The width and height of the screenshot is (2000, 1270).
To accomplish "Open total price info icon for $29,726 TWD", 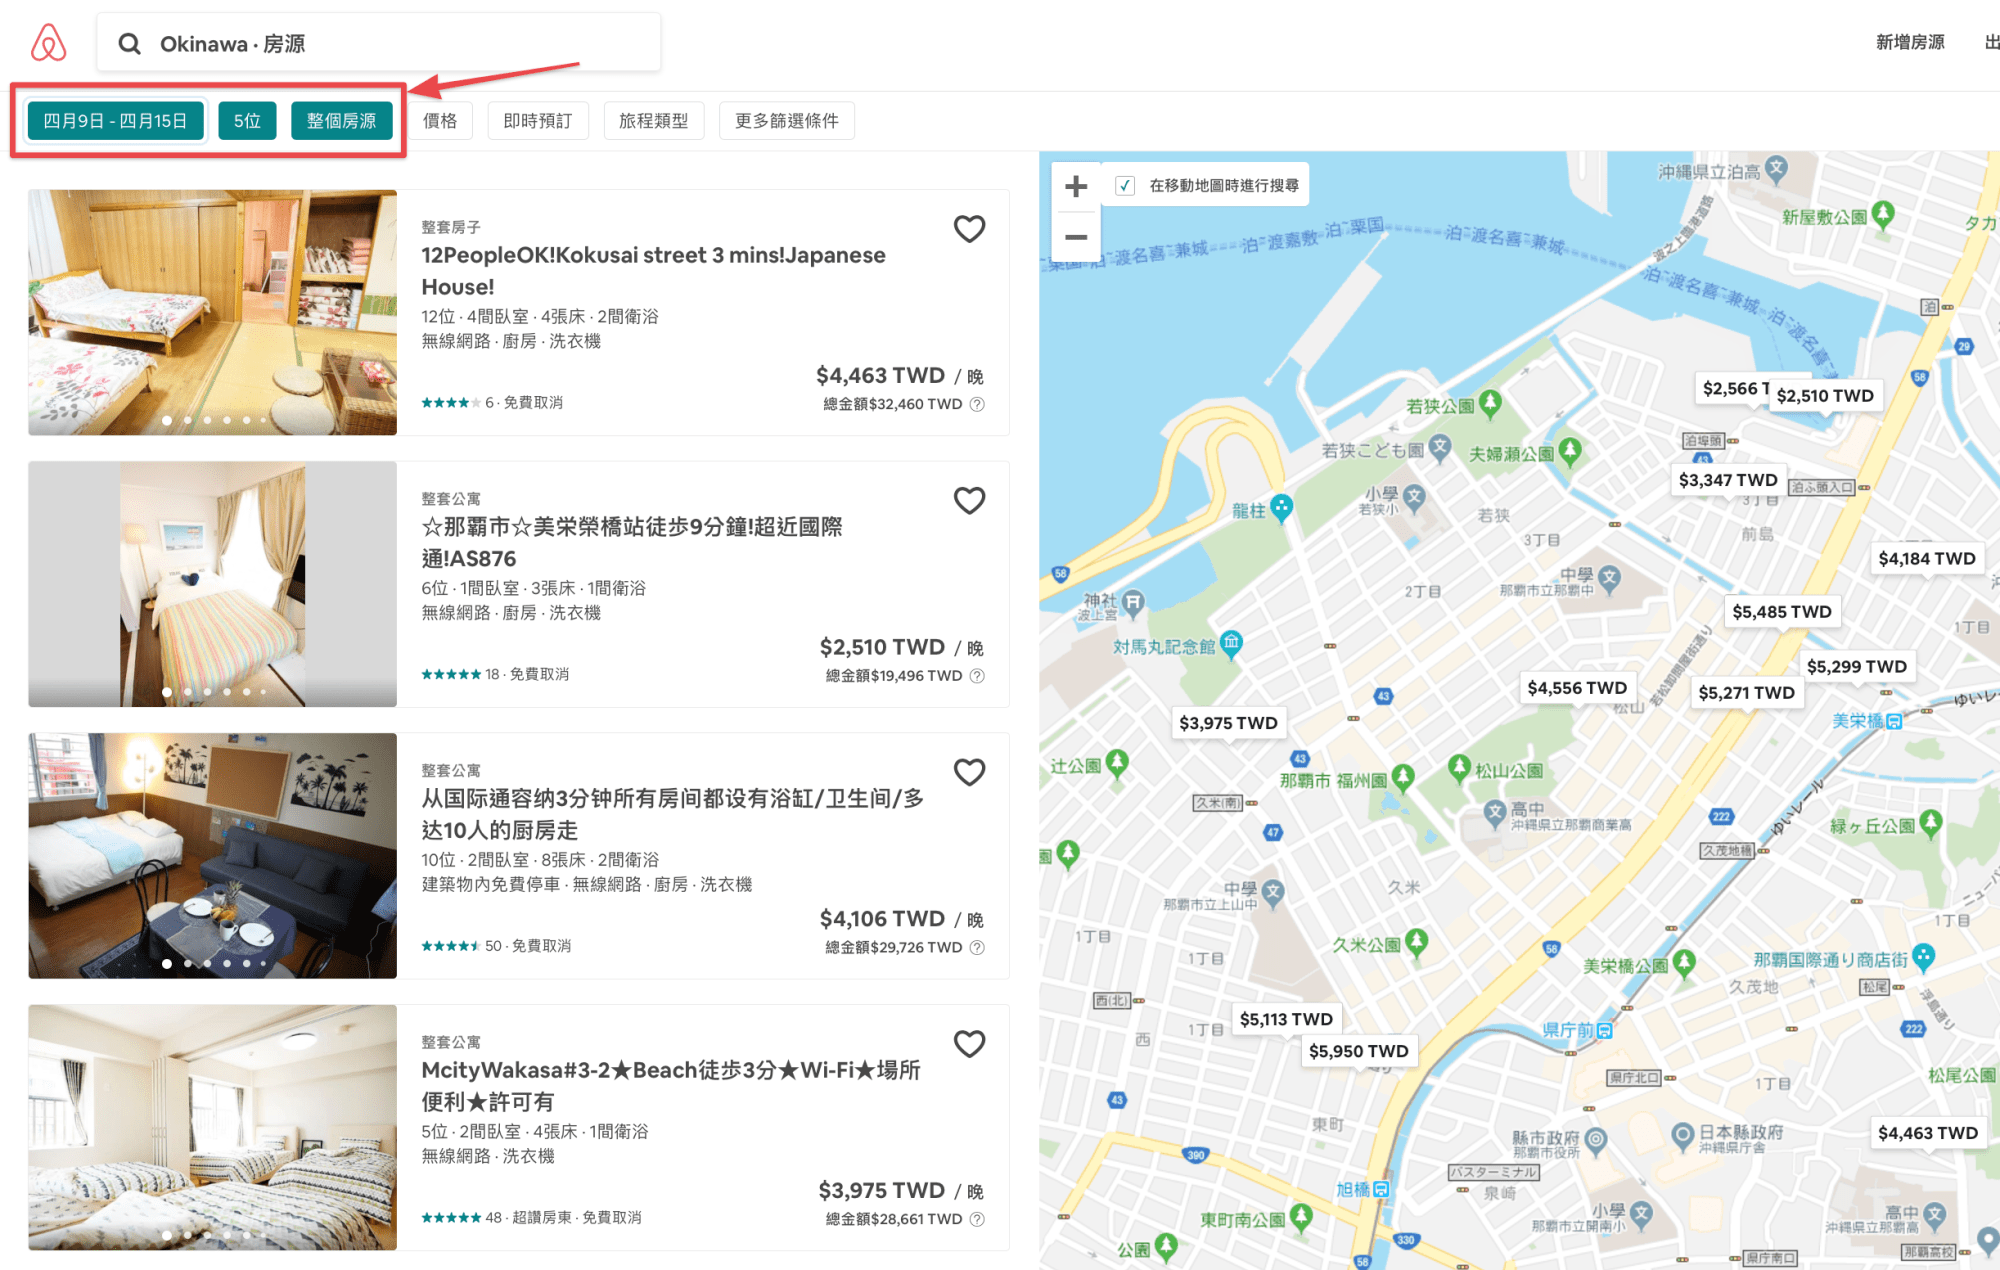I will pyautogui.click(x=977, y=947).
